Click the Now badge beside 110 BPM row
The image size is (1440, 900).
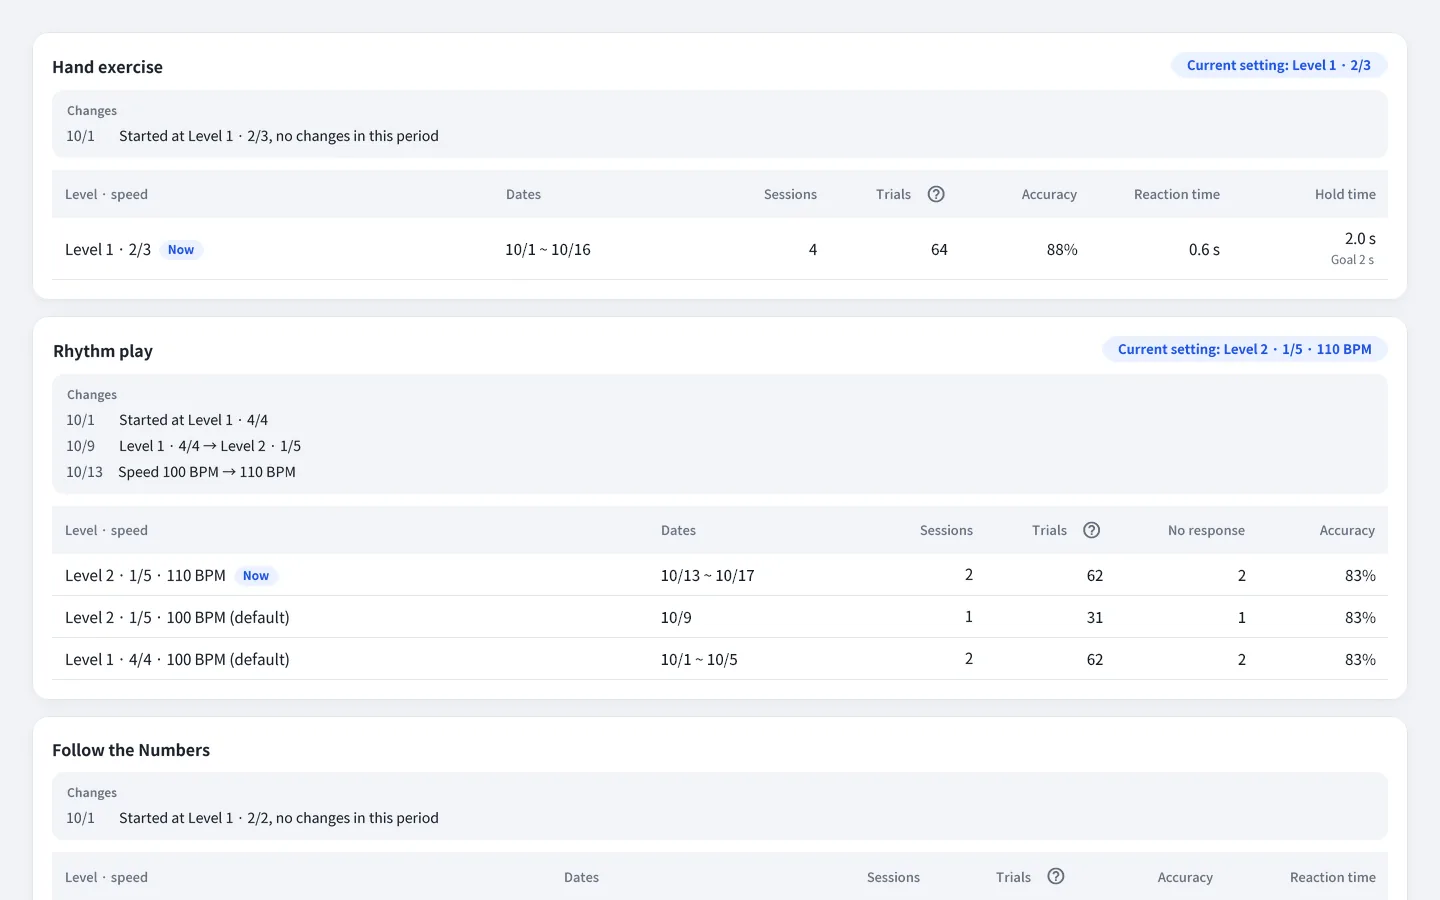click(256, 576)
